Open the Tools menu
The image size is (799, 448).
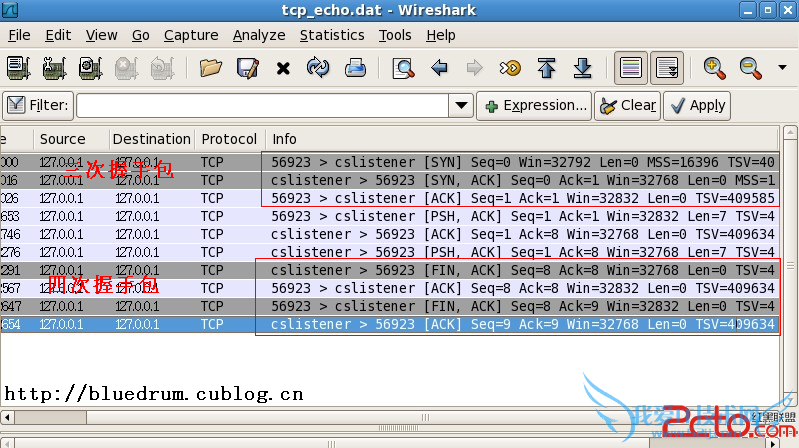pyautogui.click(x=395, y=35)
